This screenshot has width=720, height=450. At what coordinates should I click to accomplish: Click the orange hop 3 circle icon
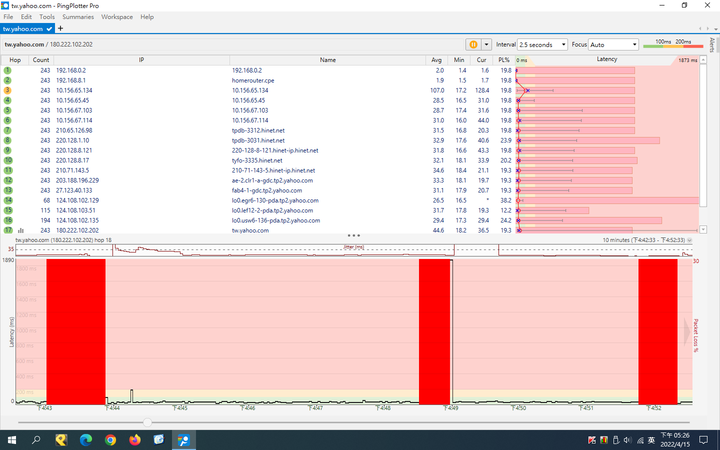(x=7, y=90)
